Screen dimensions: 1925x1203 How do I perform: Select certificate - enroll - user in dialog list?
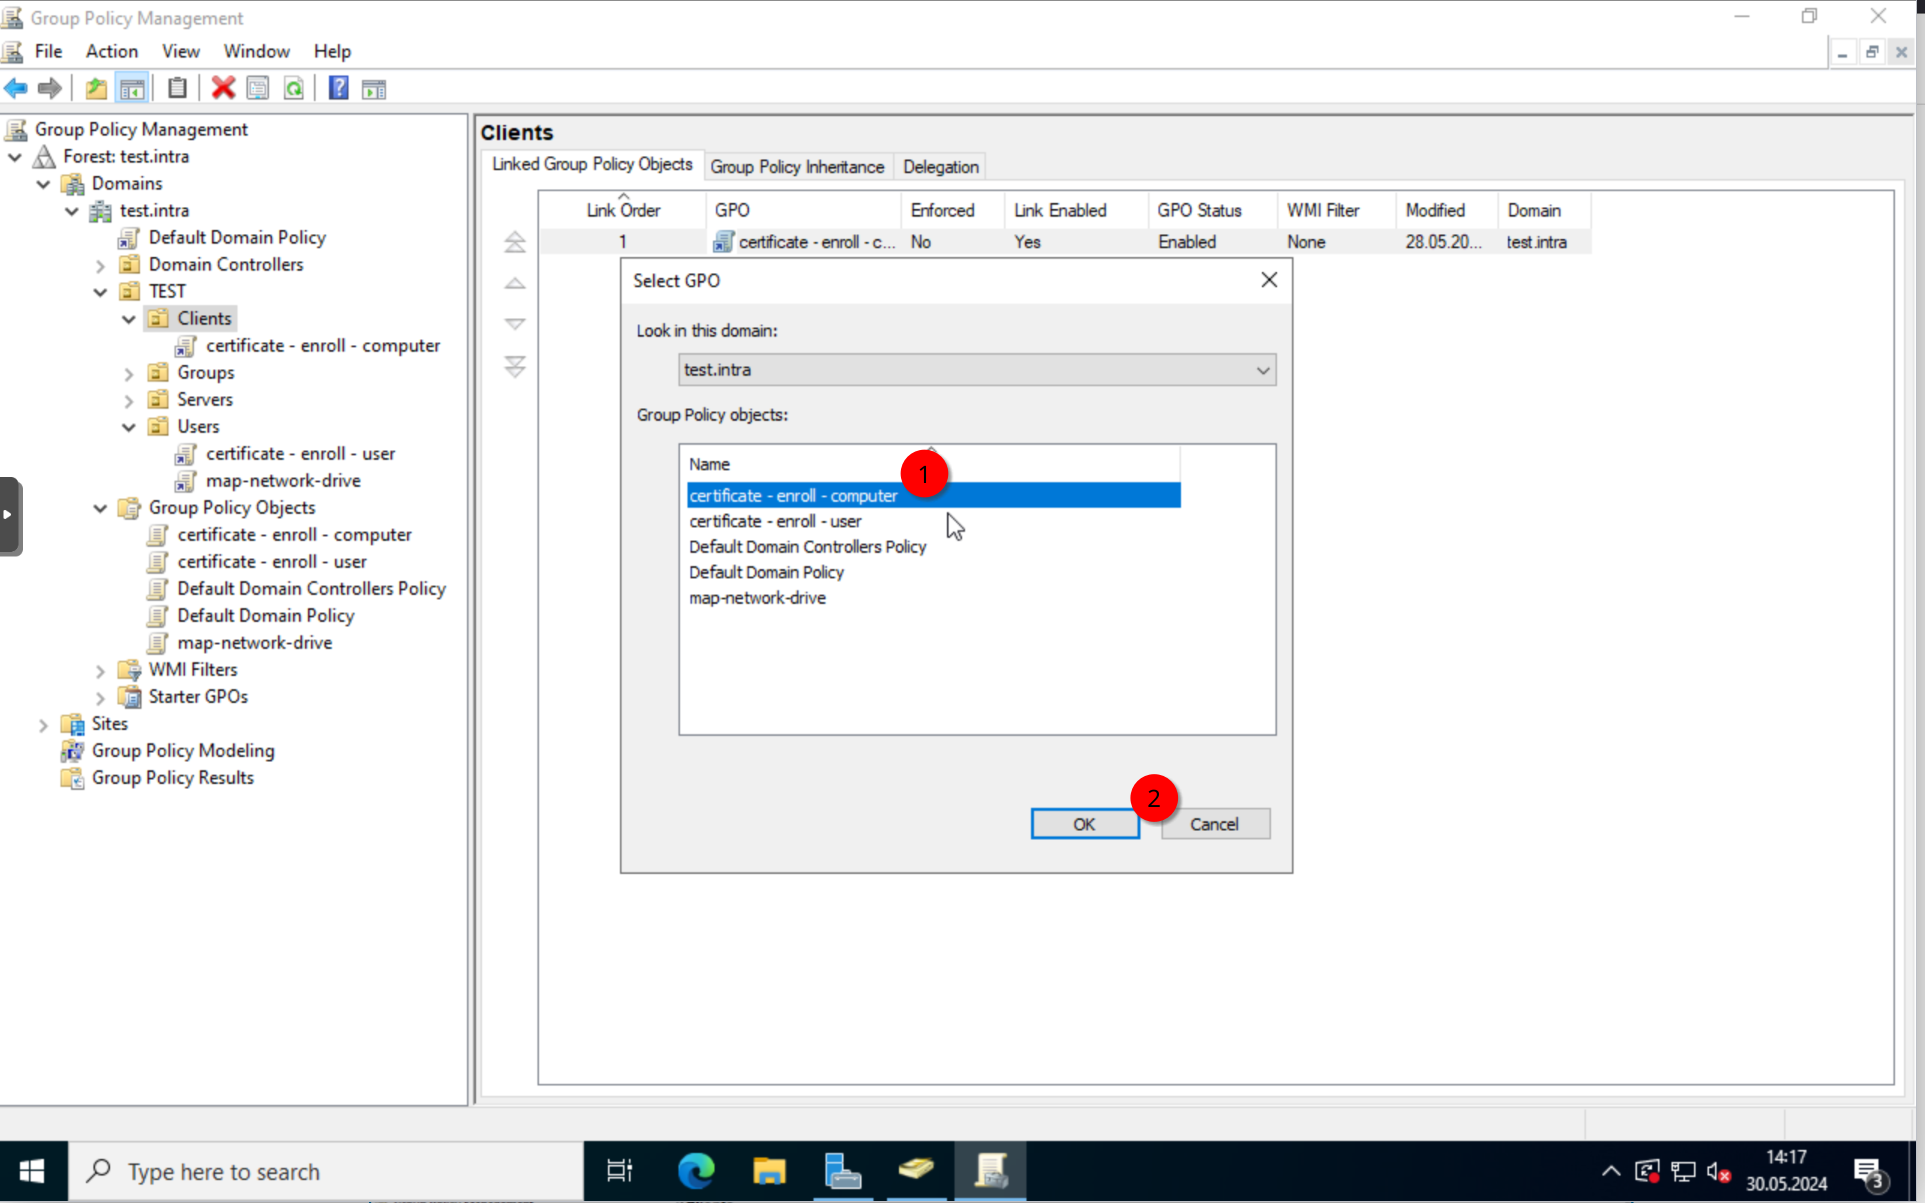(x=775, y=521)
